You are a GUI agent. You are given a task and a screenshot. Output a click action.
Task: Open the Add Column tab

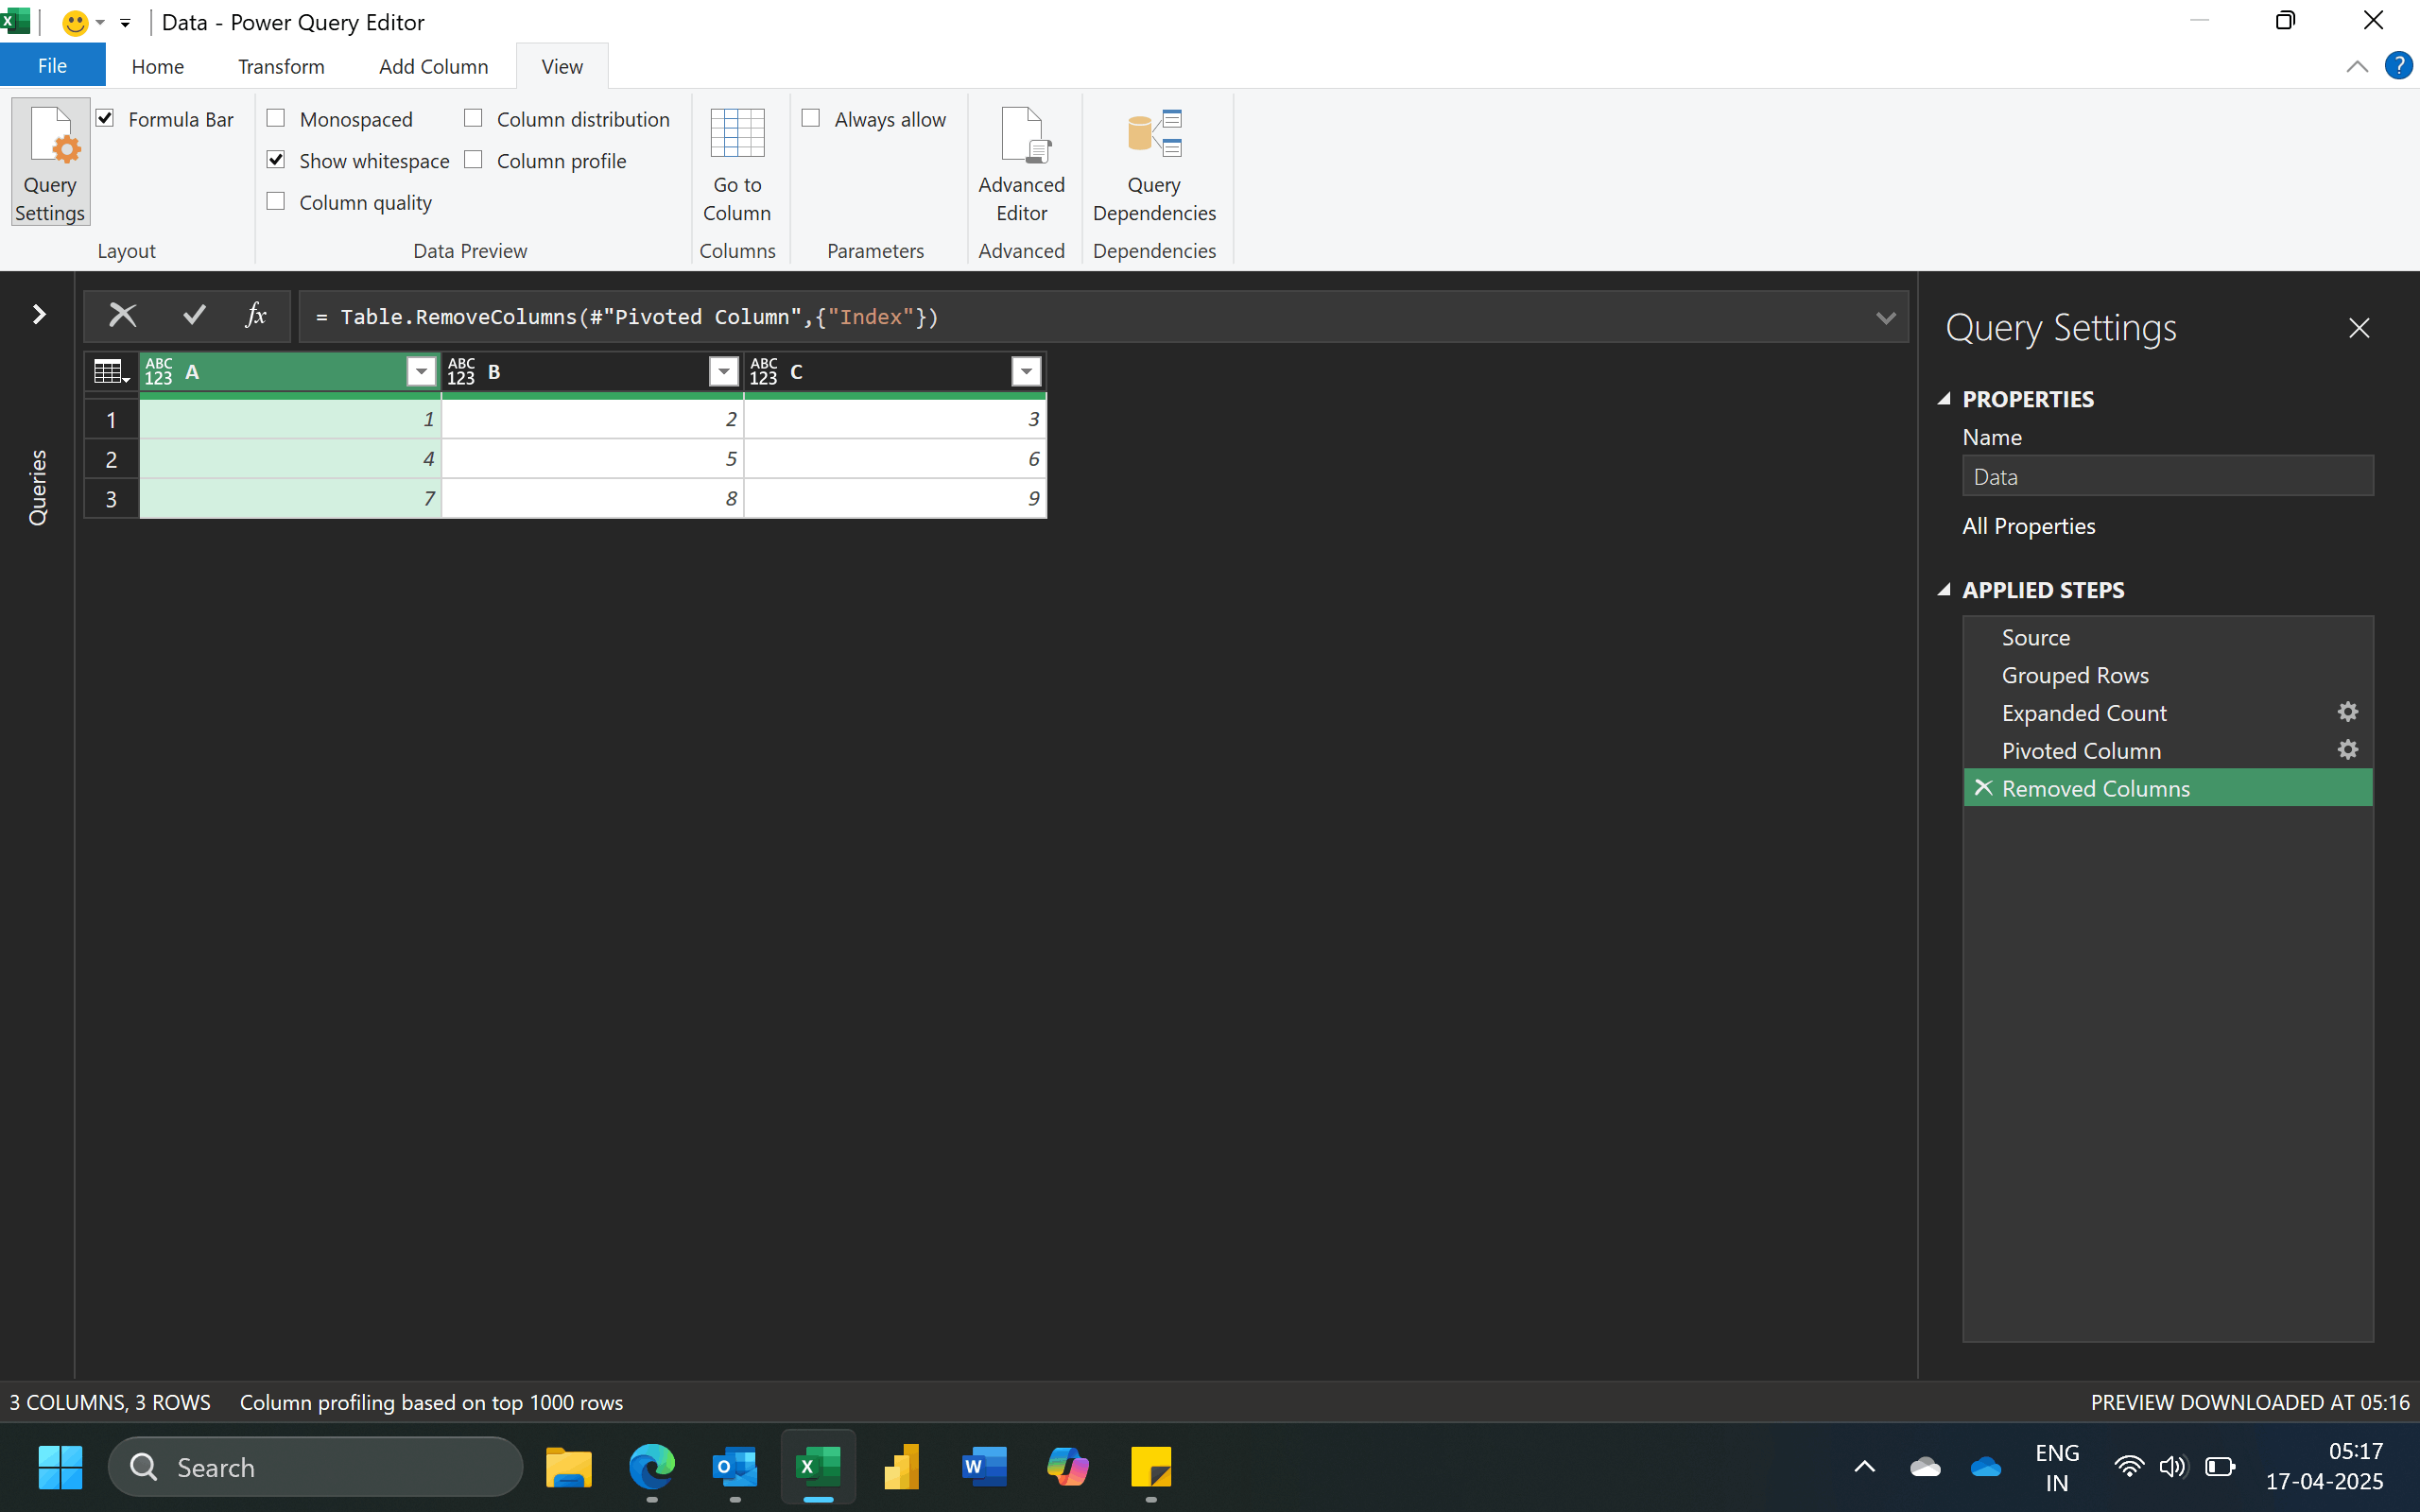(433, 66)
